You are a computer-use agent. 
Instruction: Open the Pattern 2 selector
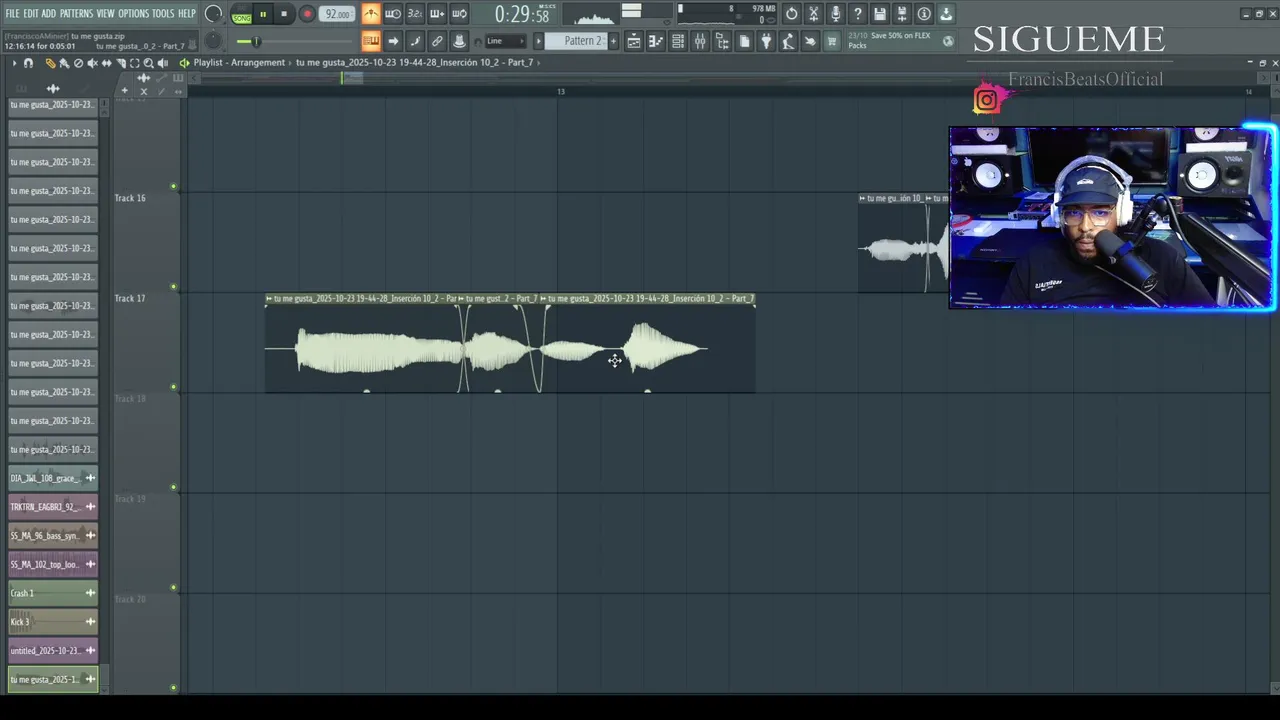coord(577,41)
